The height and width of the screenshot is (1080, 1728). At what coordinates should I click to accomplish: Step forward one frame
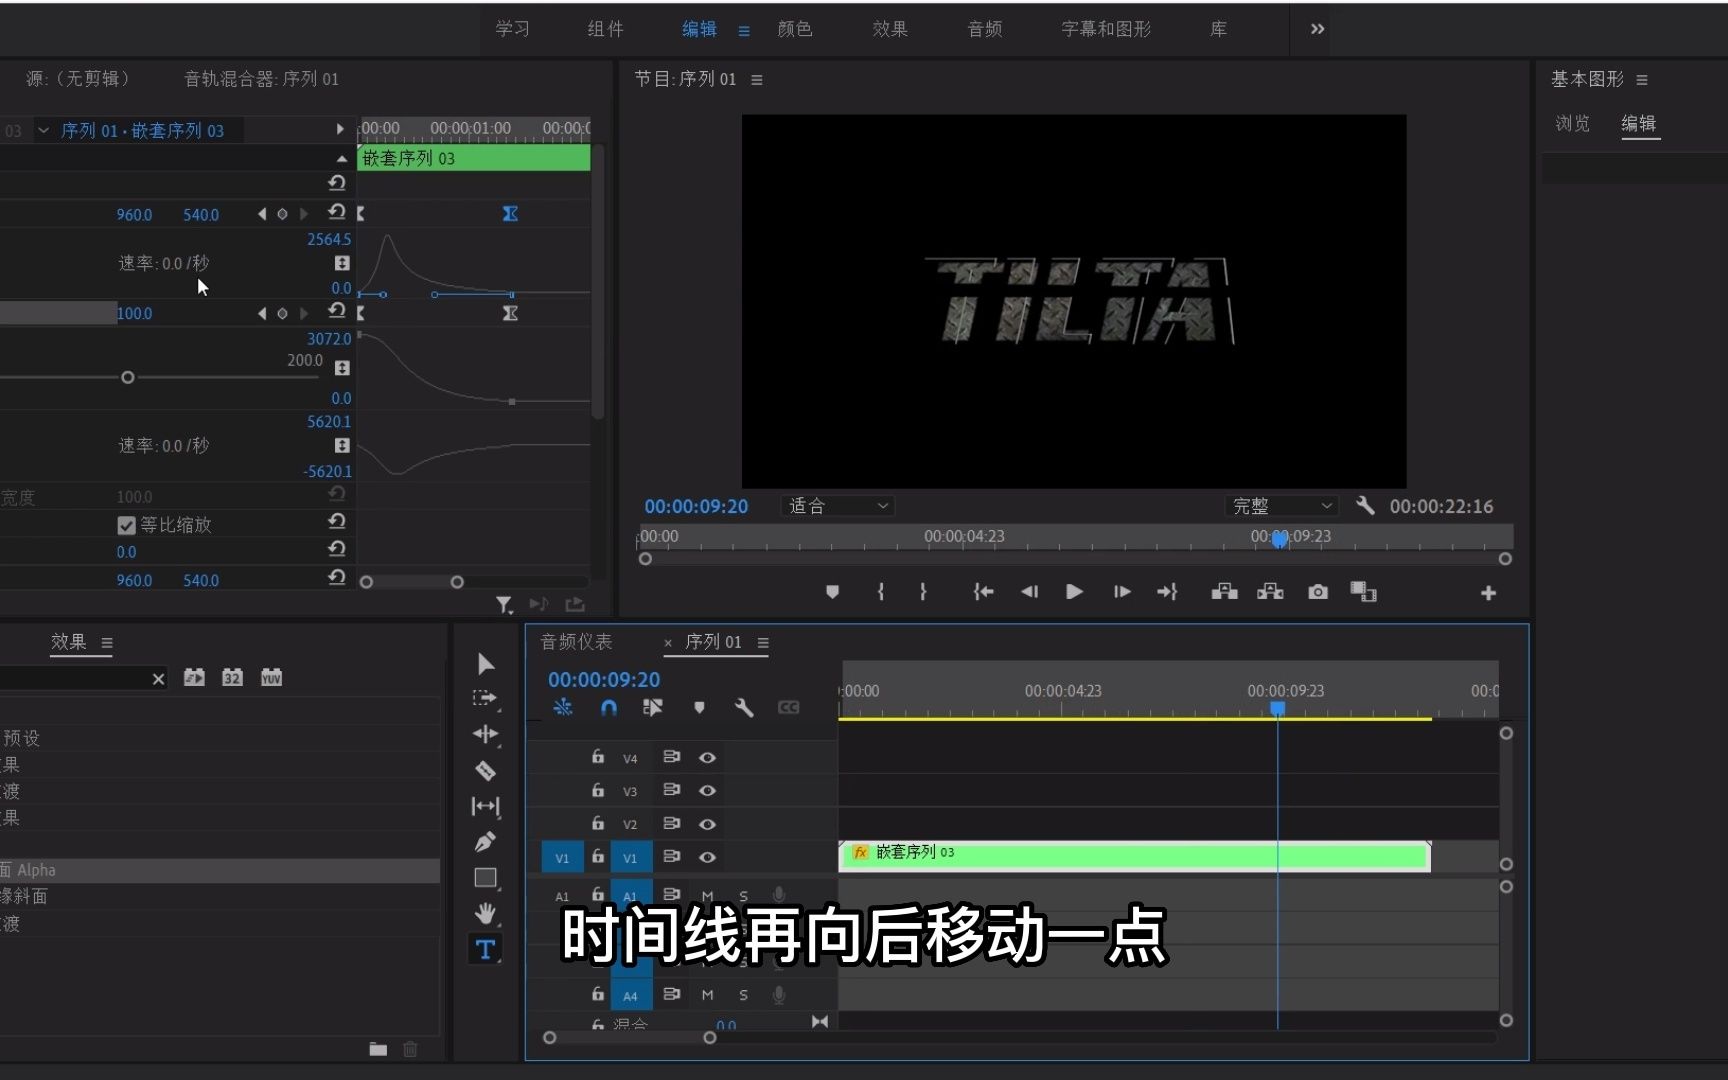click(1122, 592)
